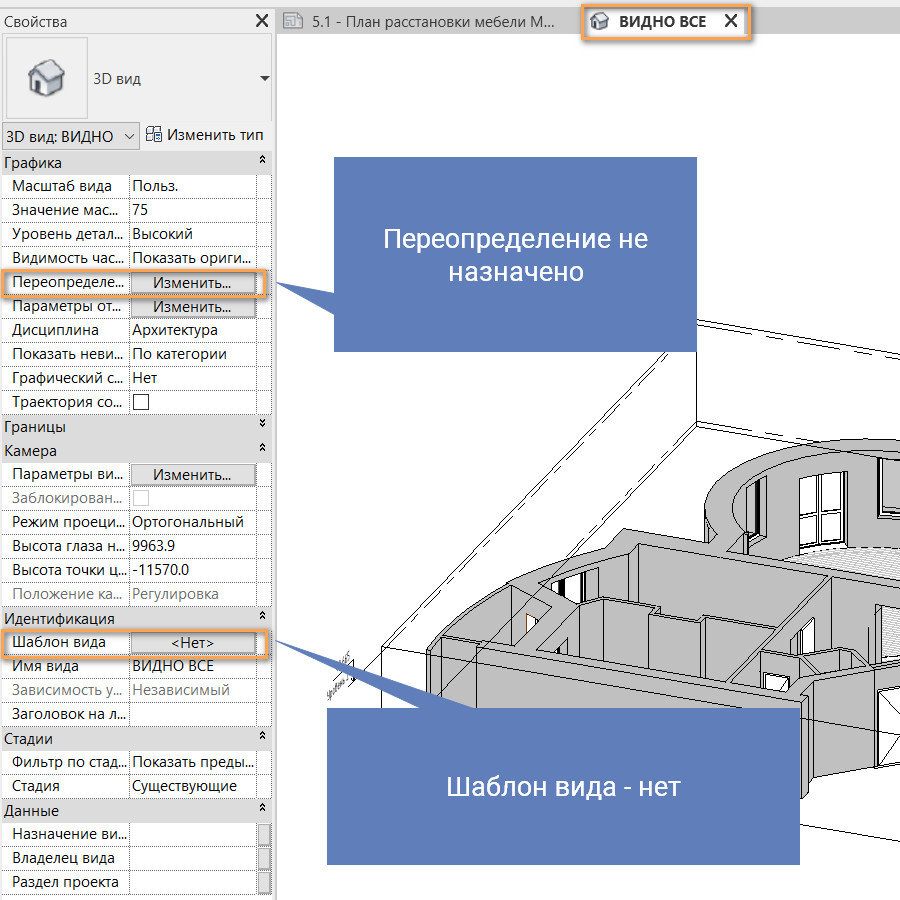Viewport: 900px width, 900px height.
Task: Click the Шаблон вида <Нет> button
Action: 193,643
